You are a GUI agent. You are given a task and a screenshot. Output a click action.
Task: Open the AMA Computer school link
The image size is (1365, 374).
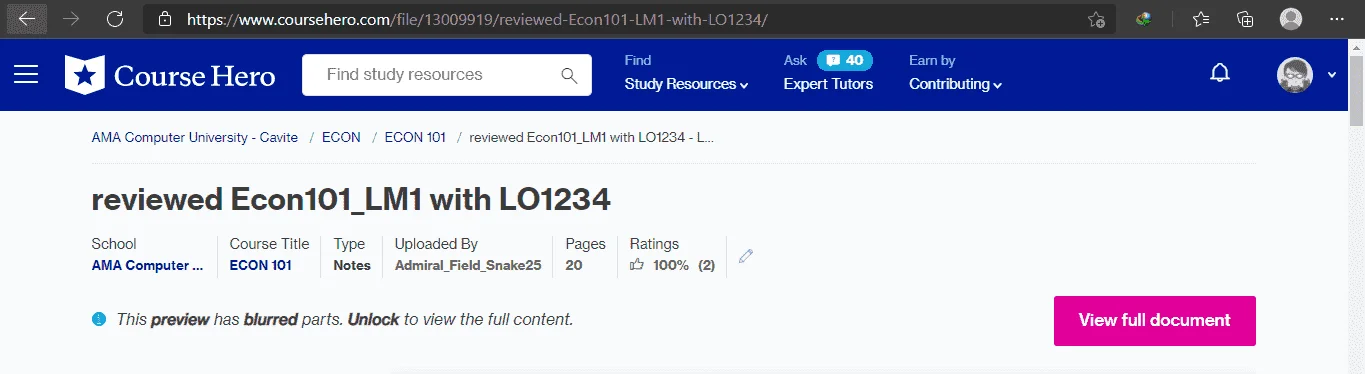(147, 266)
